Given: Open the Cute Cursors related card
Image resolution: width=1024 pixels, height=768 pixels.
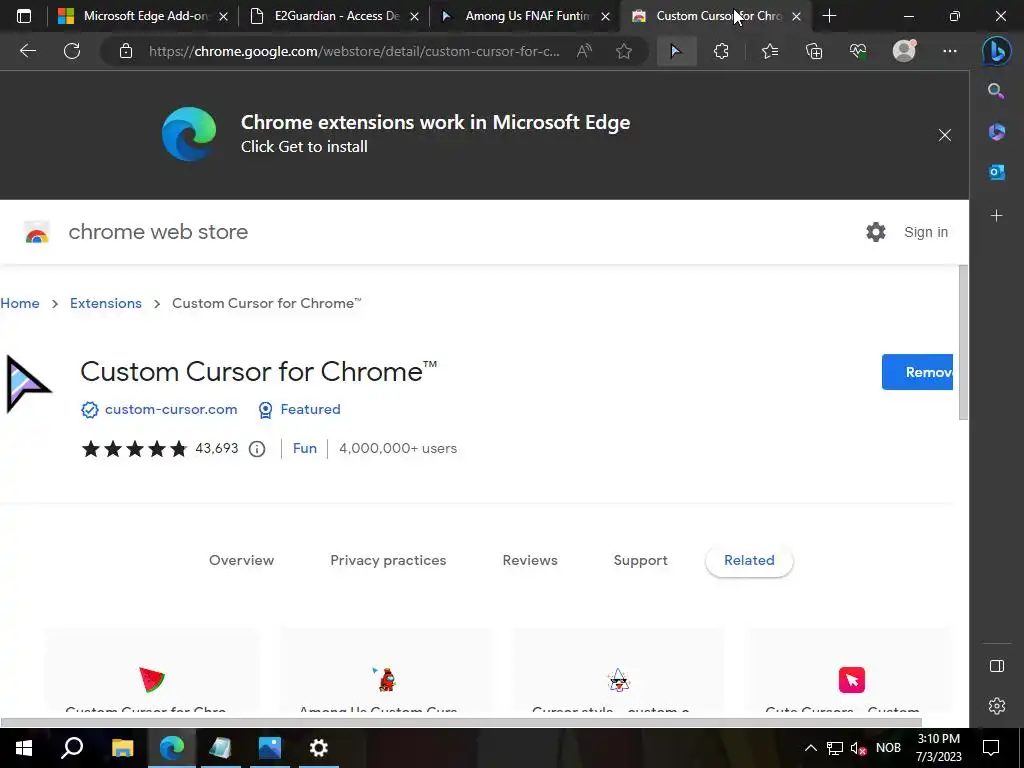Looking at the screenshot, I should click(x=850, y=670).
